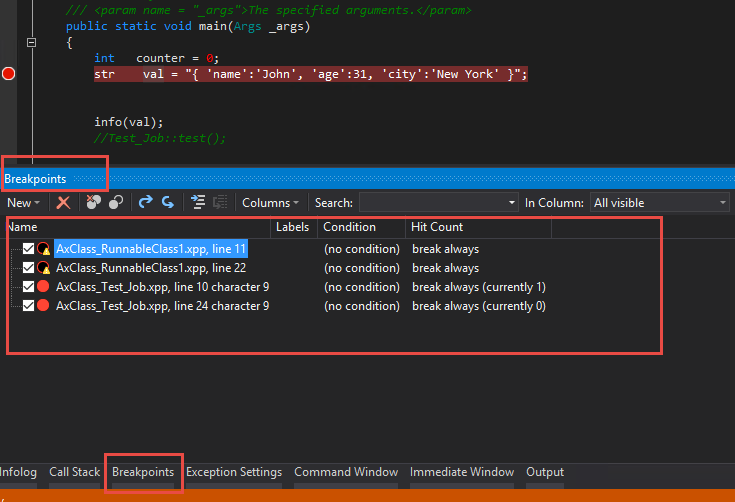Open the New breakpoint dropdown
735x502 pixels.
pyautogui.click(x=23, y=203)
